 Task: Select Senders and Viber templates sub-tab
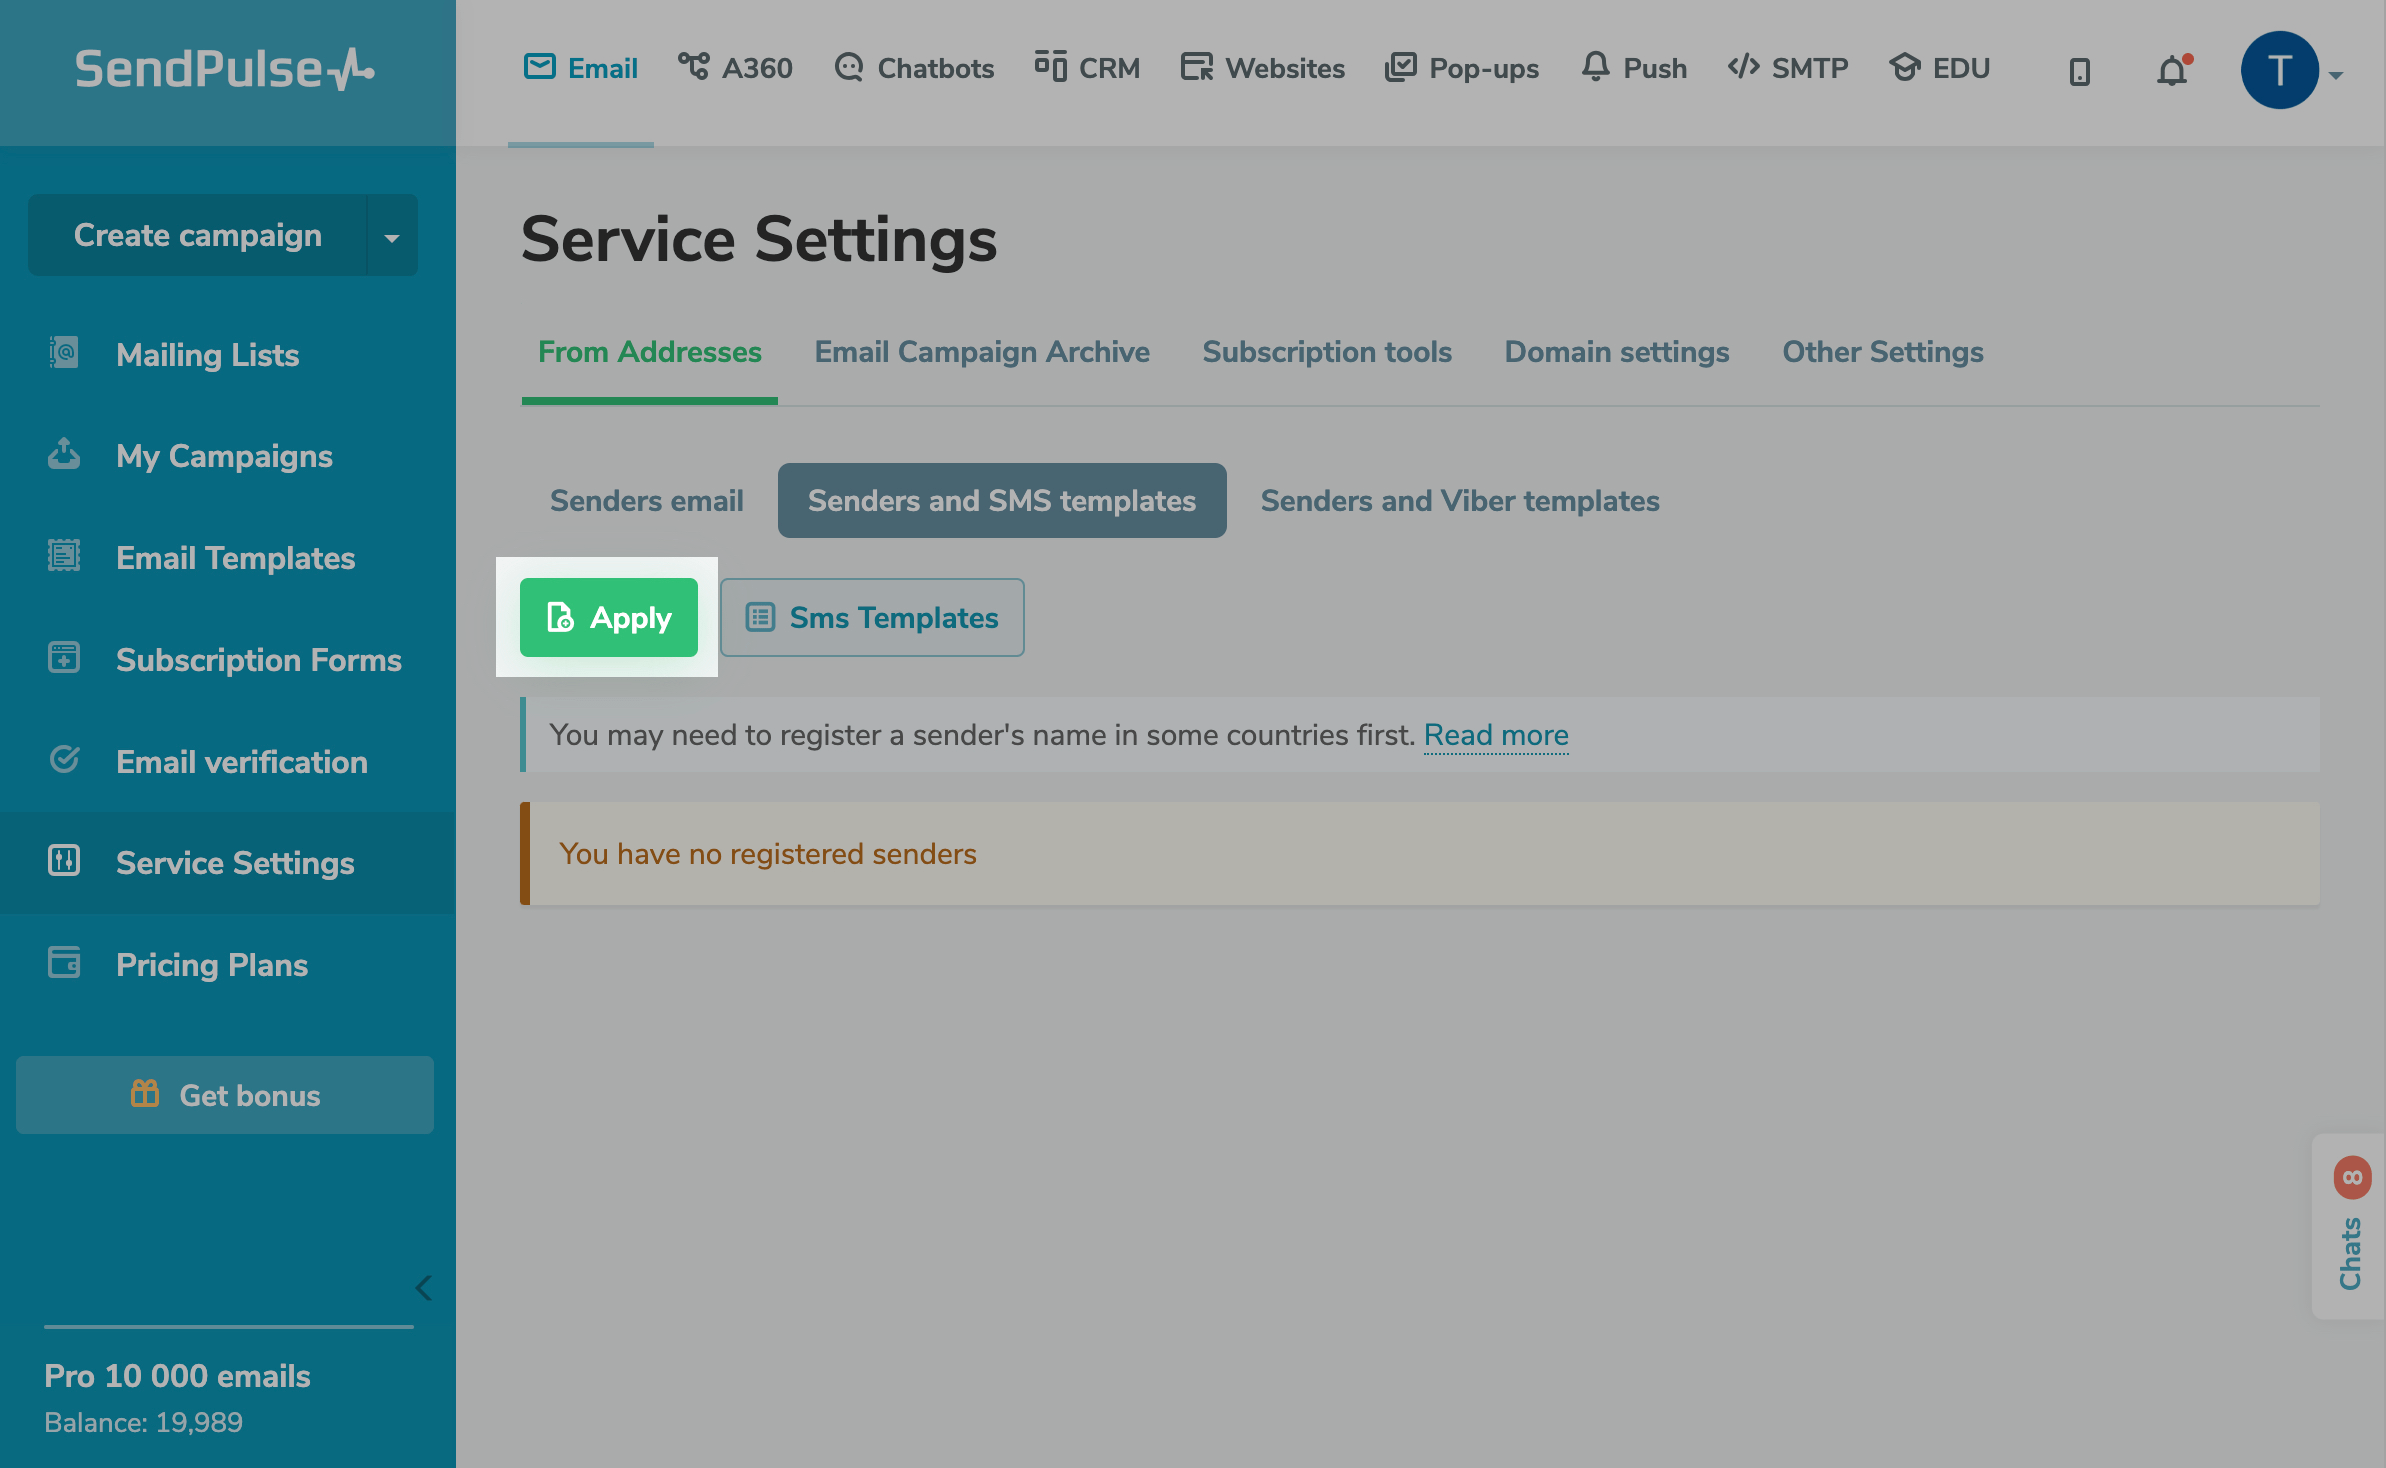point(1460,500)
